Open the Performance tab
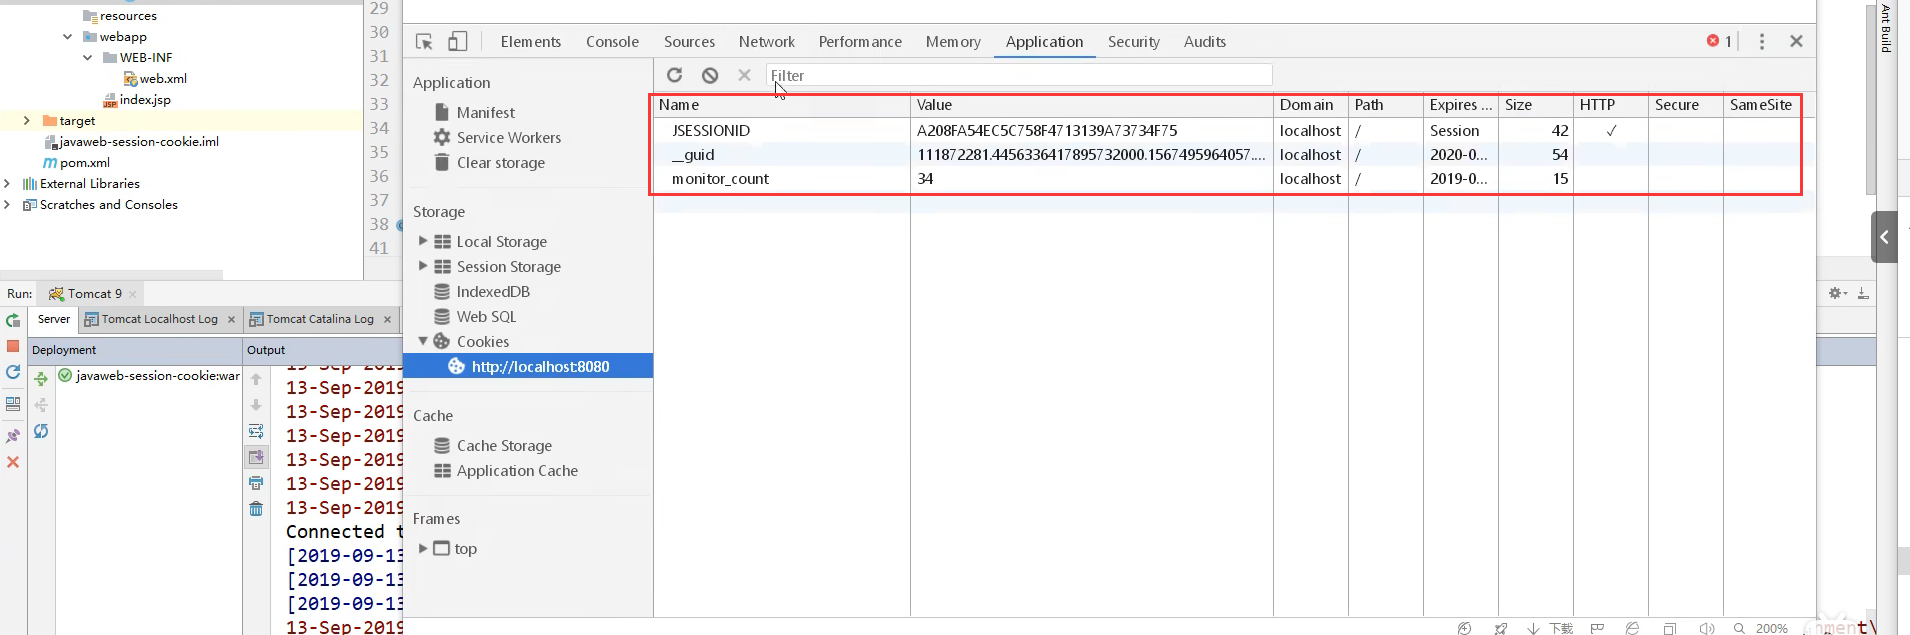This screenshot has width=1910, height=635. (860, 42)
